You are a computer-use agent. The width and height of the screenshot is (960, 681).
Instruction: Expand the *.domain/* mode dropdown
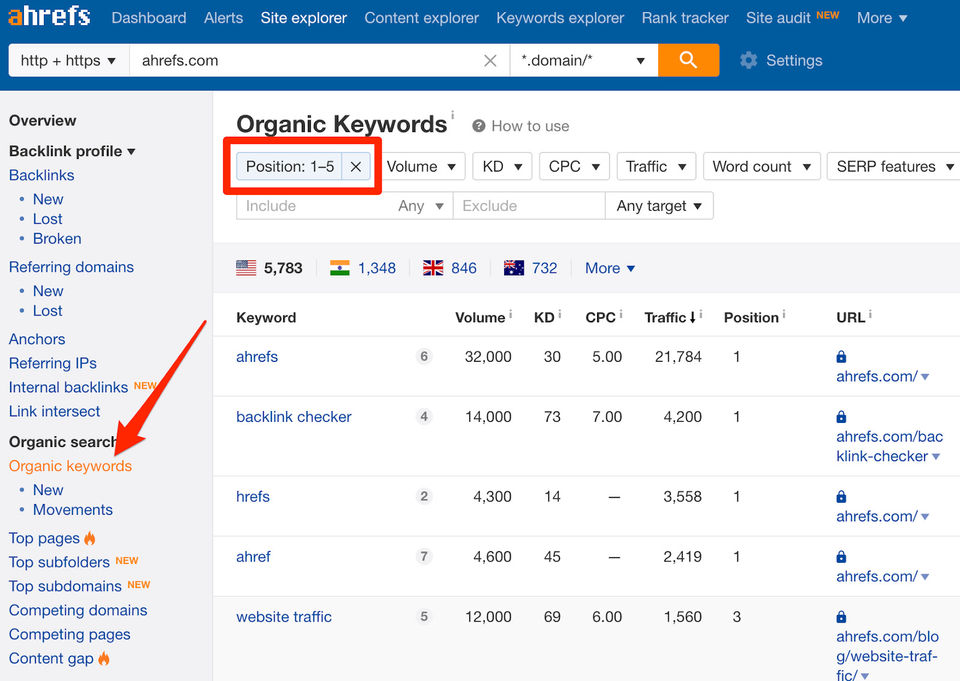click(583, 61)
